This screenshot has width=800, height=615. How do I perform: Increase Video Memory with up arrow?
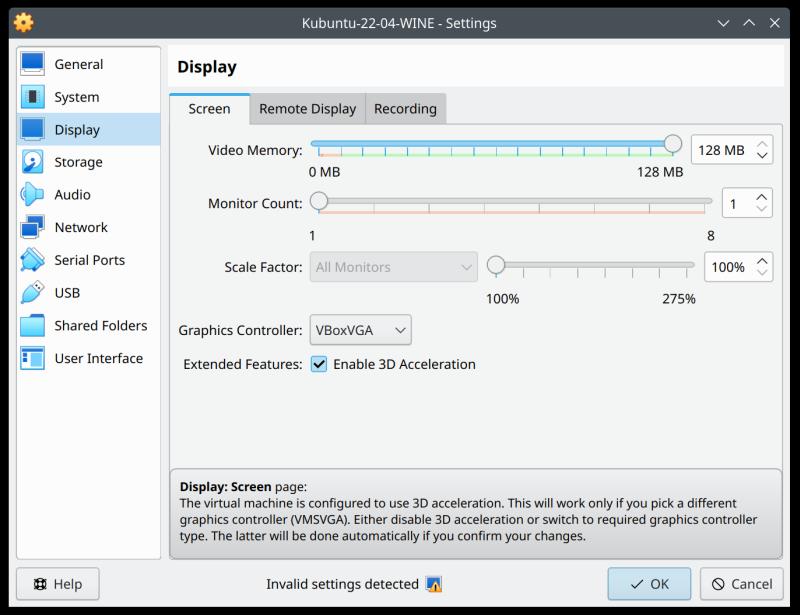click(x=762, y=144)
